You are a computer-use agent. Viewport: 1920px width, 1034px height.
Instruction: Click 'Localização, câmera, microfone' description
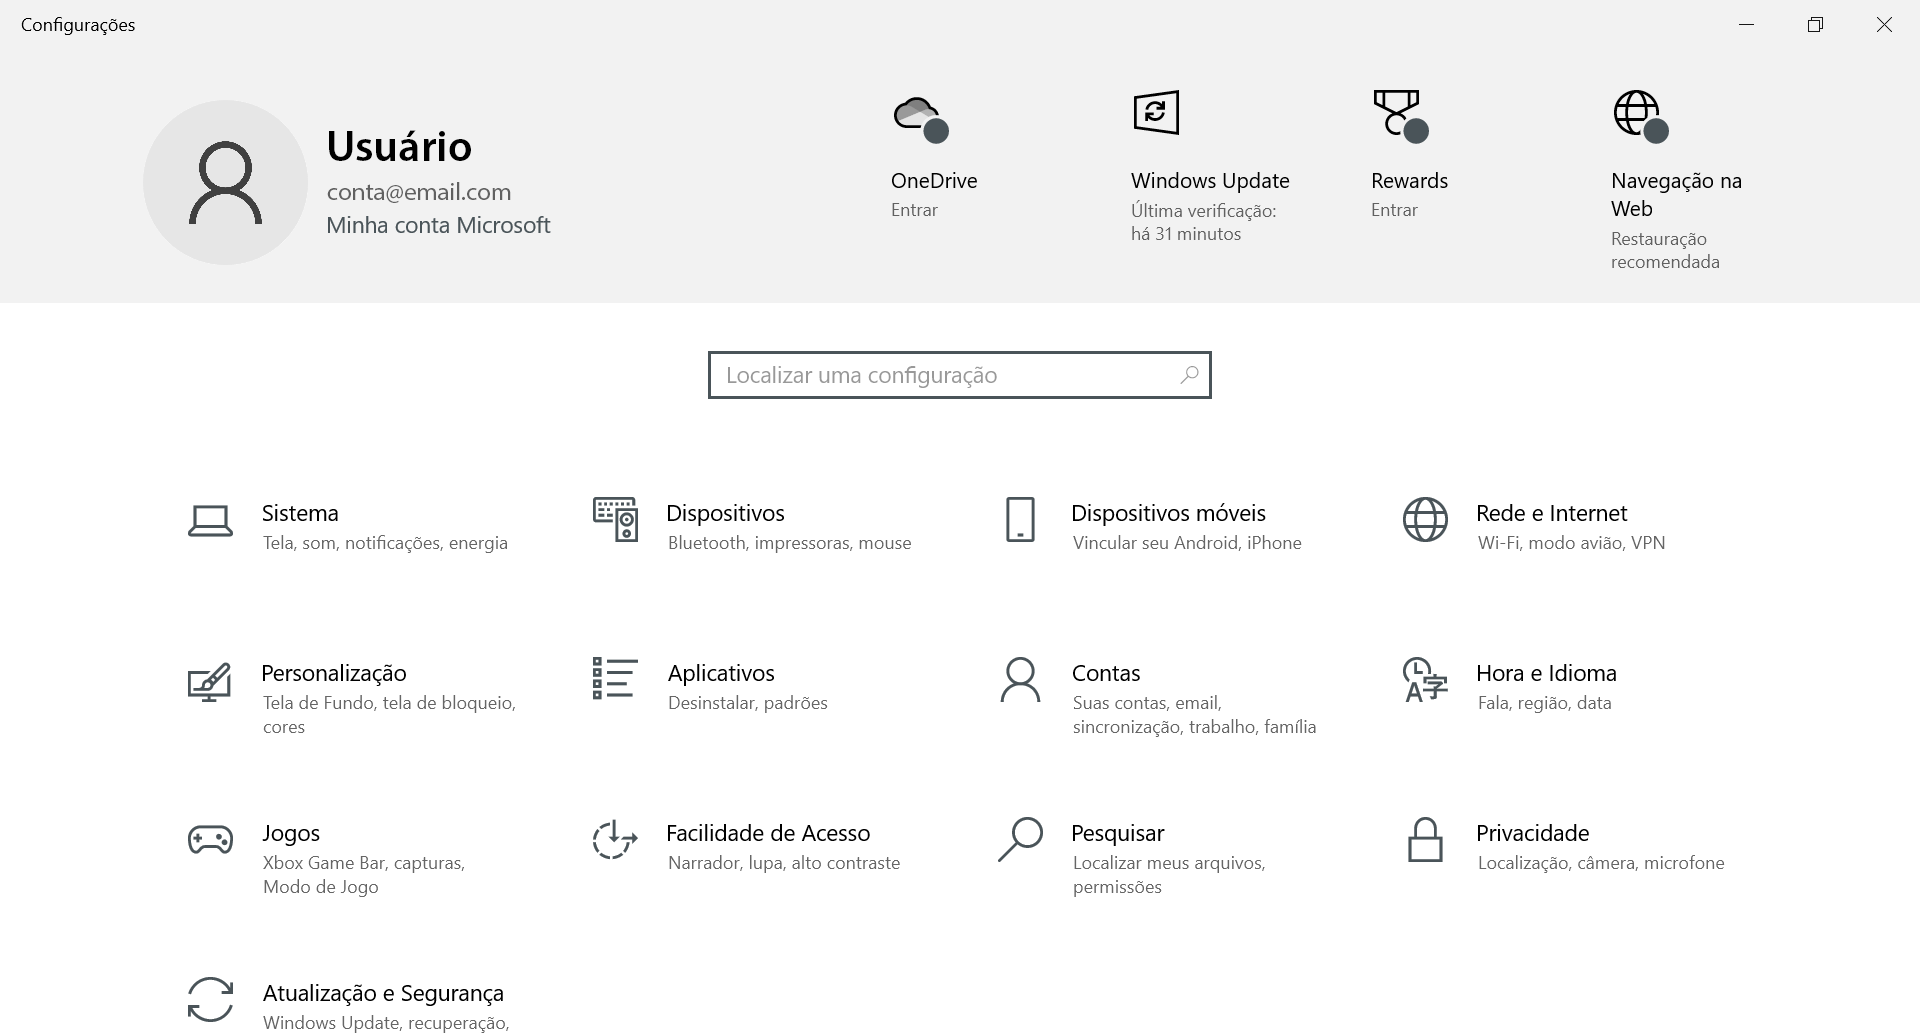coord(1601,863)
